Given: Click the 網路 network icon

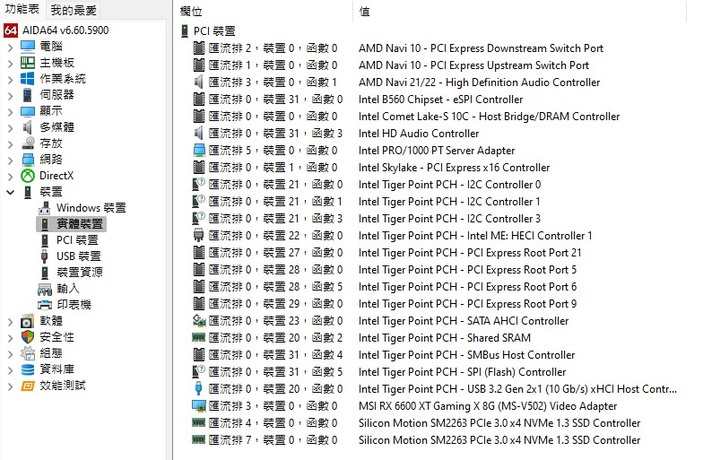Looking at the screenshot, I should [x=28, y=159].
